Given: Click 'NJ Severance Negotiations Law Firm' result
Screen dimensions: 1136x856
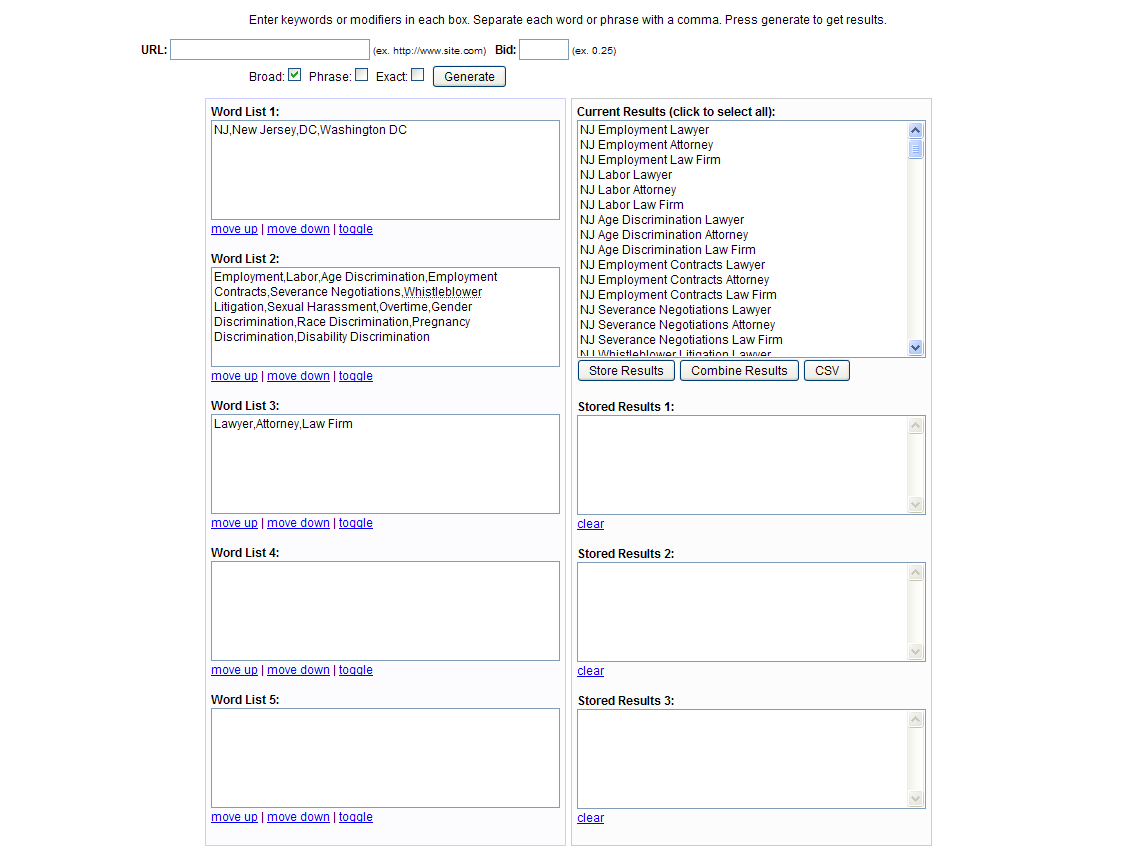Looking at the screenshot, I should pyautogui.click(x=681, y=340).
